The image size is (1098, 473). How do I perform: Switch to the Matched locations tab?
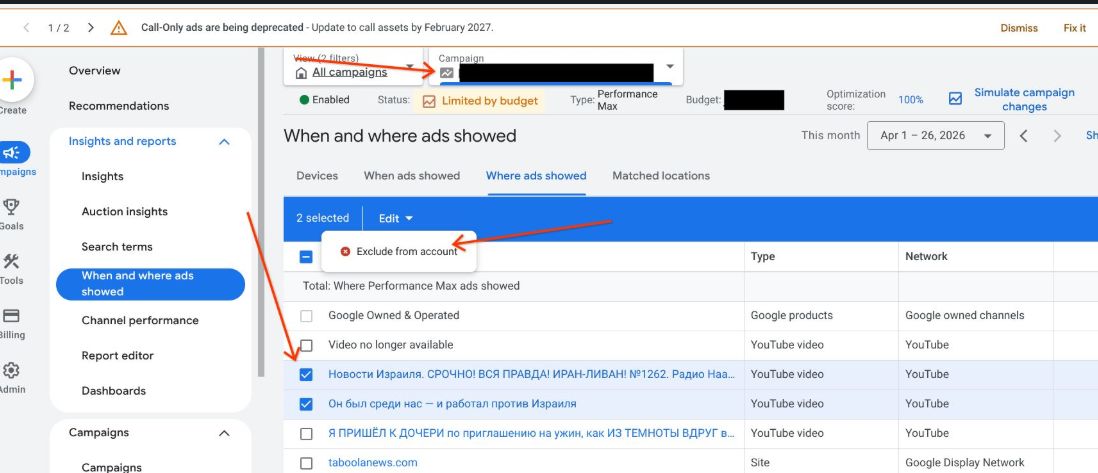click(x=661, y=176)
